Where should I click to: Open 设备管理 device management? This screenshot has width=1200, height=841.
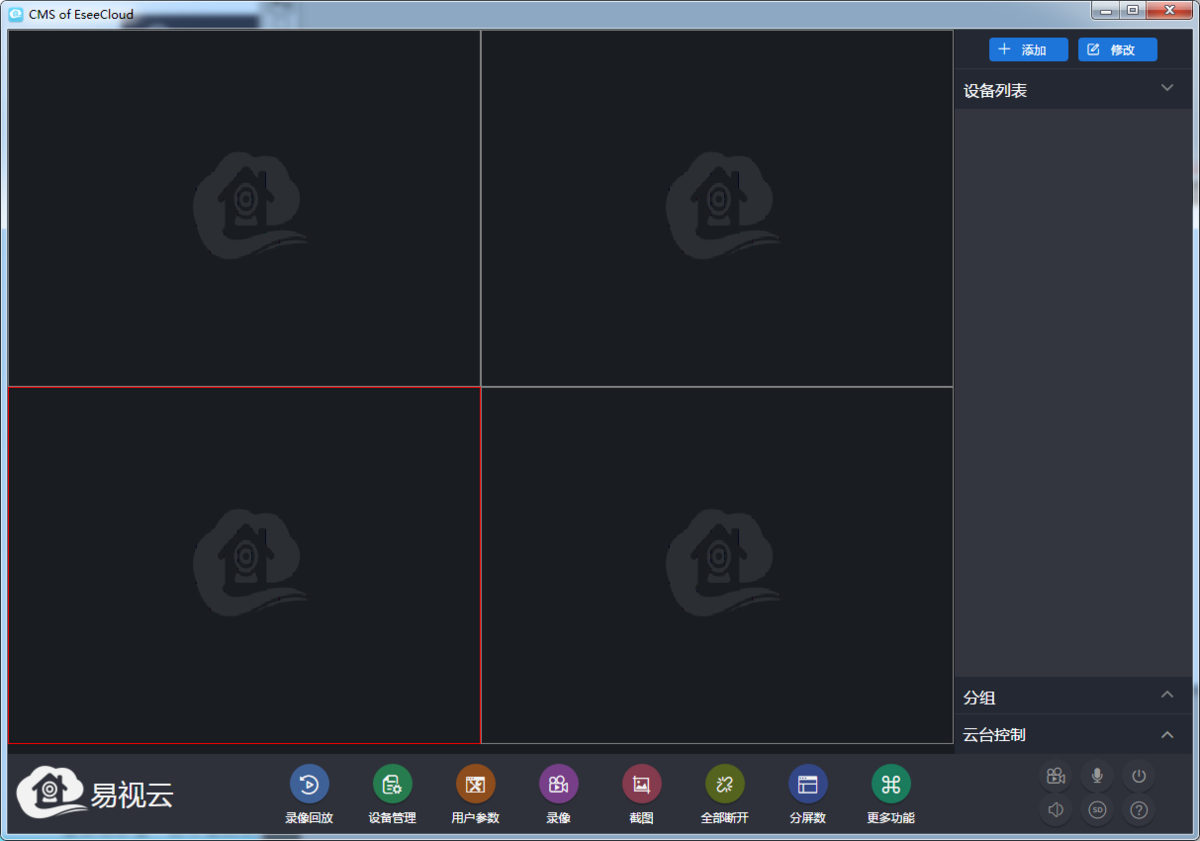[392, 785]
